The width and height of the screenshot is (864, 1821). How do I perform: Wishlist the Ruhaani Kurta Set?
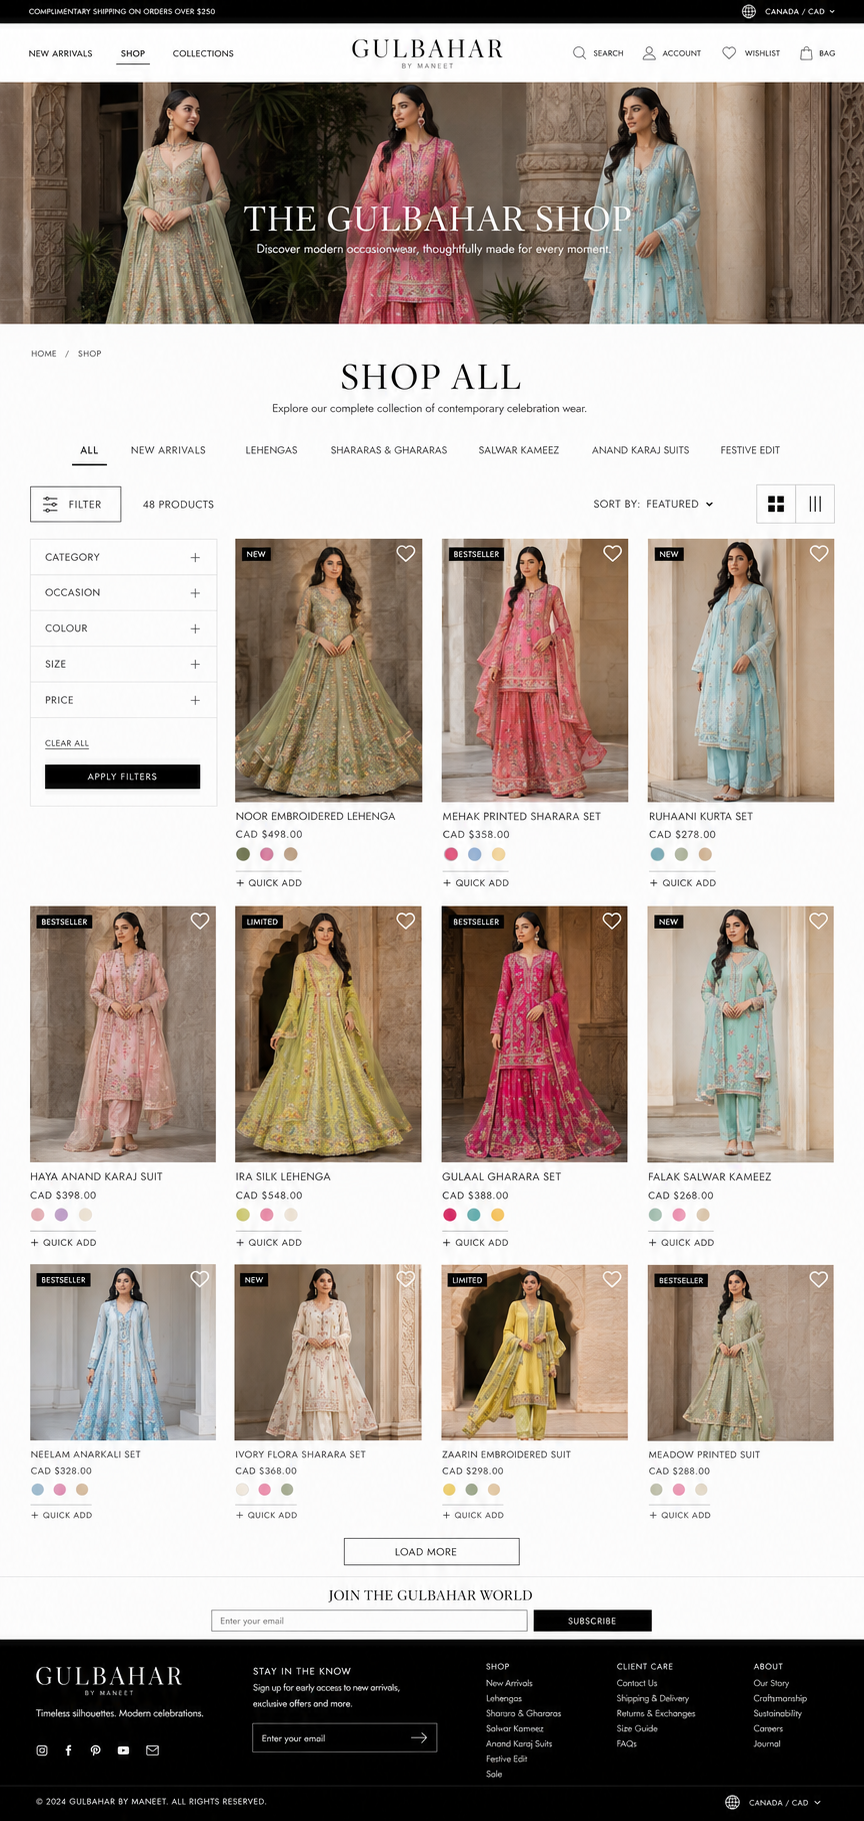pyautogui.click(x=819, y=553)
